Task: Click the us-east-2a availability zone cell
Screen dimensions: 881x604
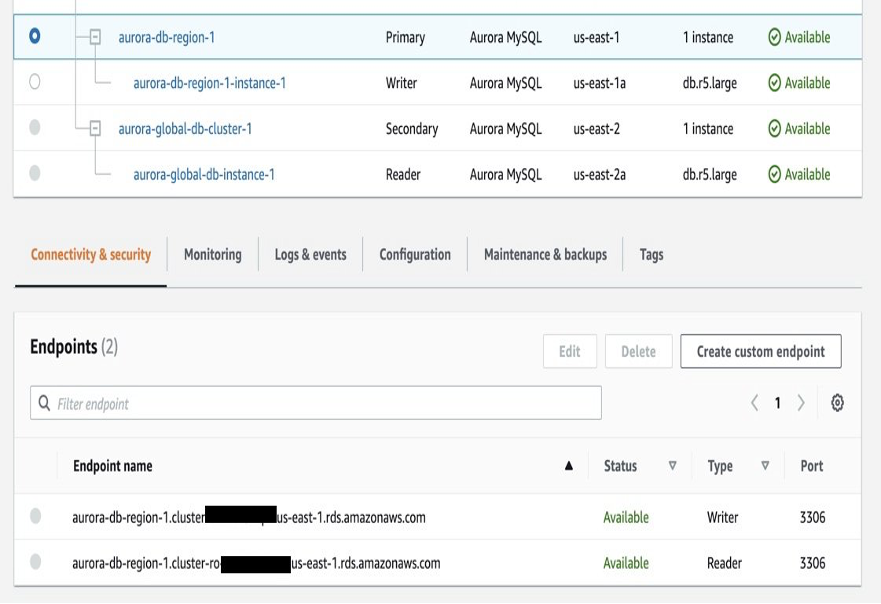Action: click(x=600, y=175)
